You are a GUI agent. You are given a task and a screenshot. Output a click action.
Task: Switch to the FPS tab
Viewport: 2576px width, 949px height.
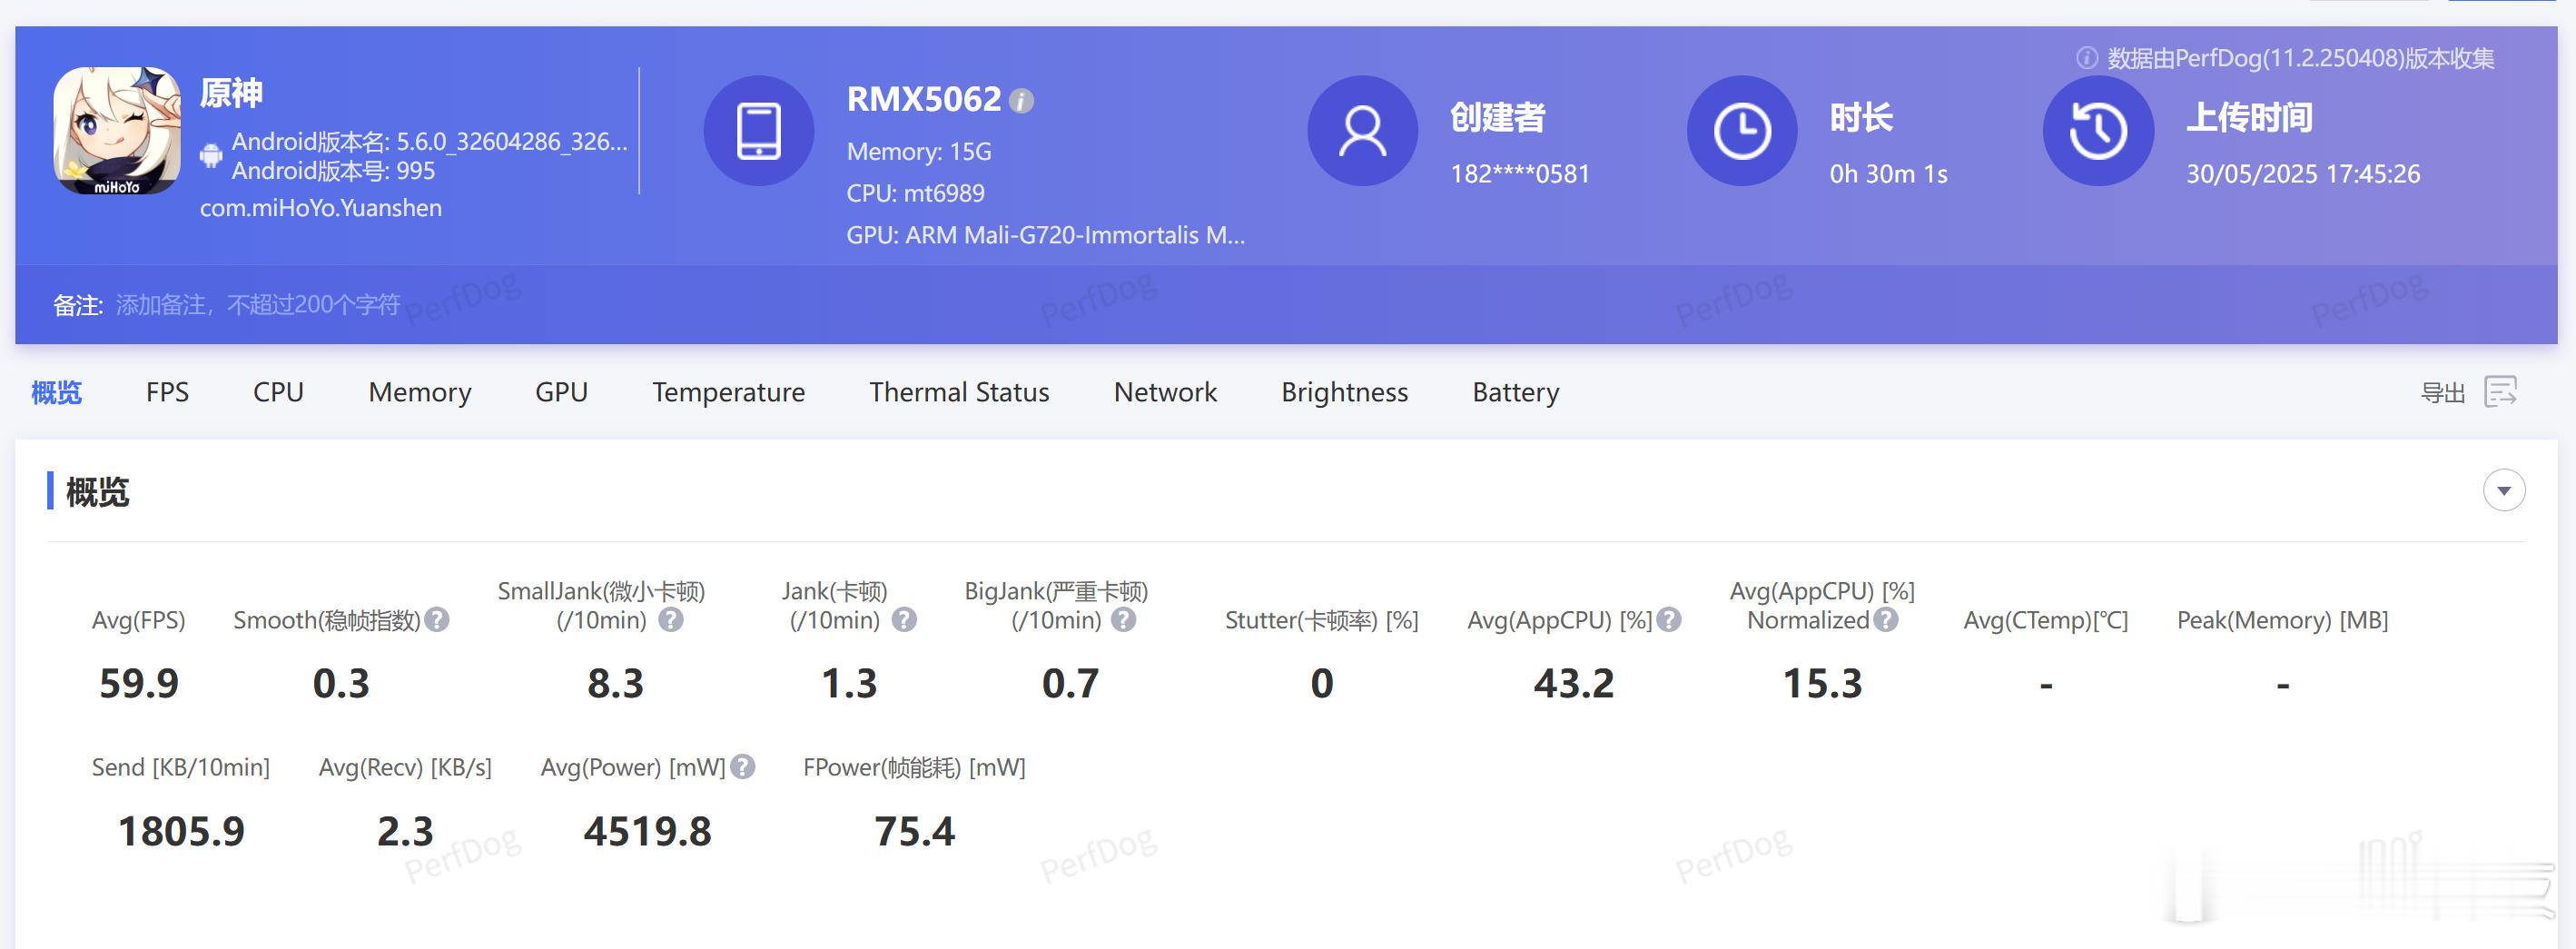(167, 392)
